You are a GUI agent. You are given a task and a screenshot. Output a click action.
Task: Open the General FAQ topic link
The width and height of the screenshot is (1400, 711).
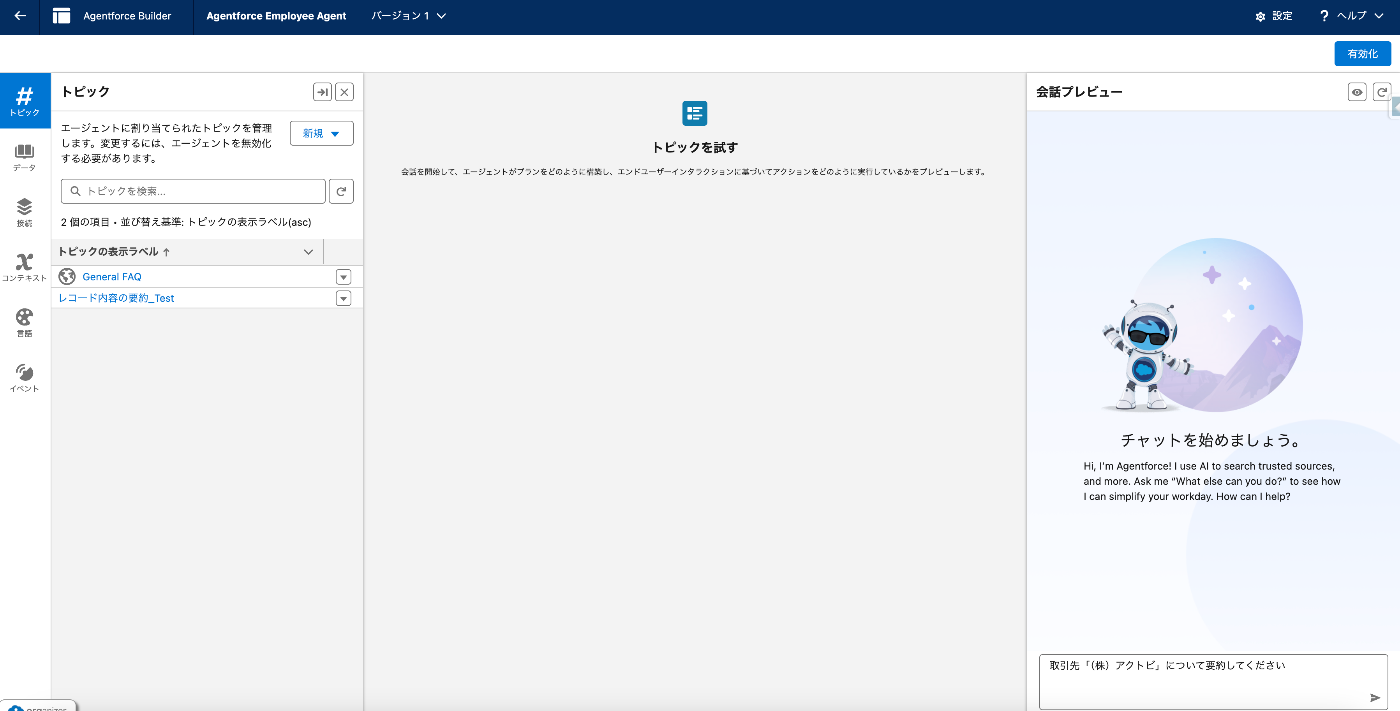[x=112, y=277]
